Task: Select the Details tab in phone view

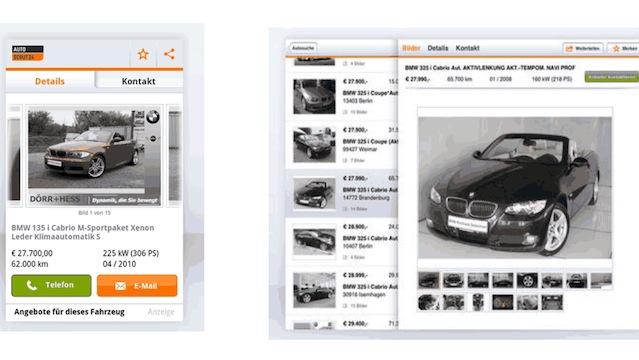Action: click(50, 81)
